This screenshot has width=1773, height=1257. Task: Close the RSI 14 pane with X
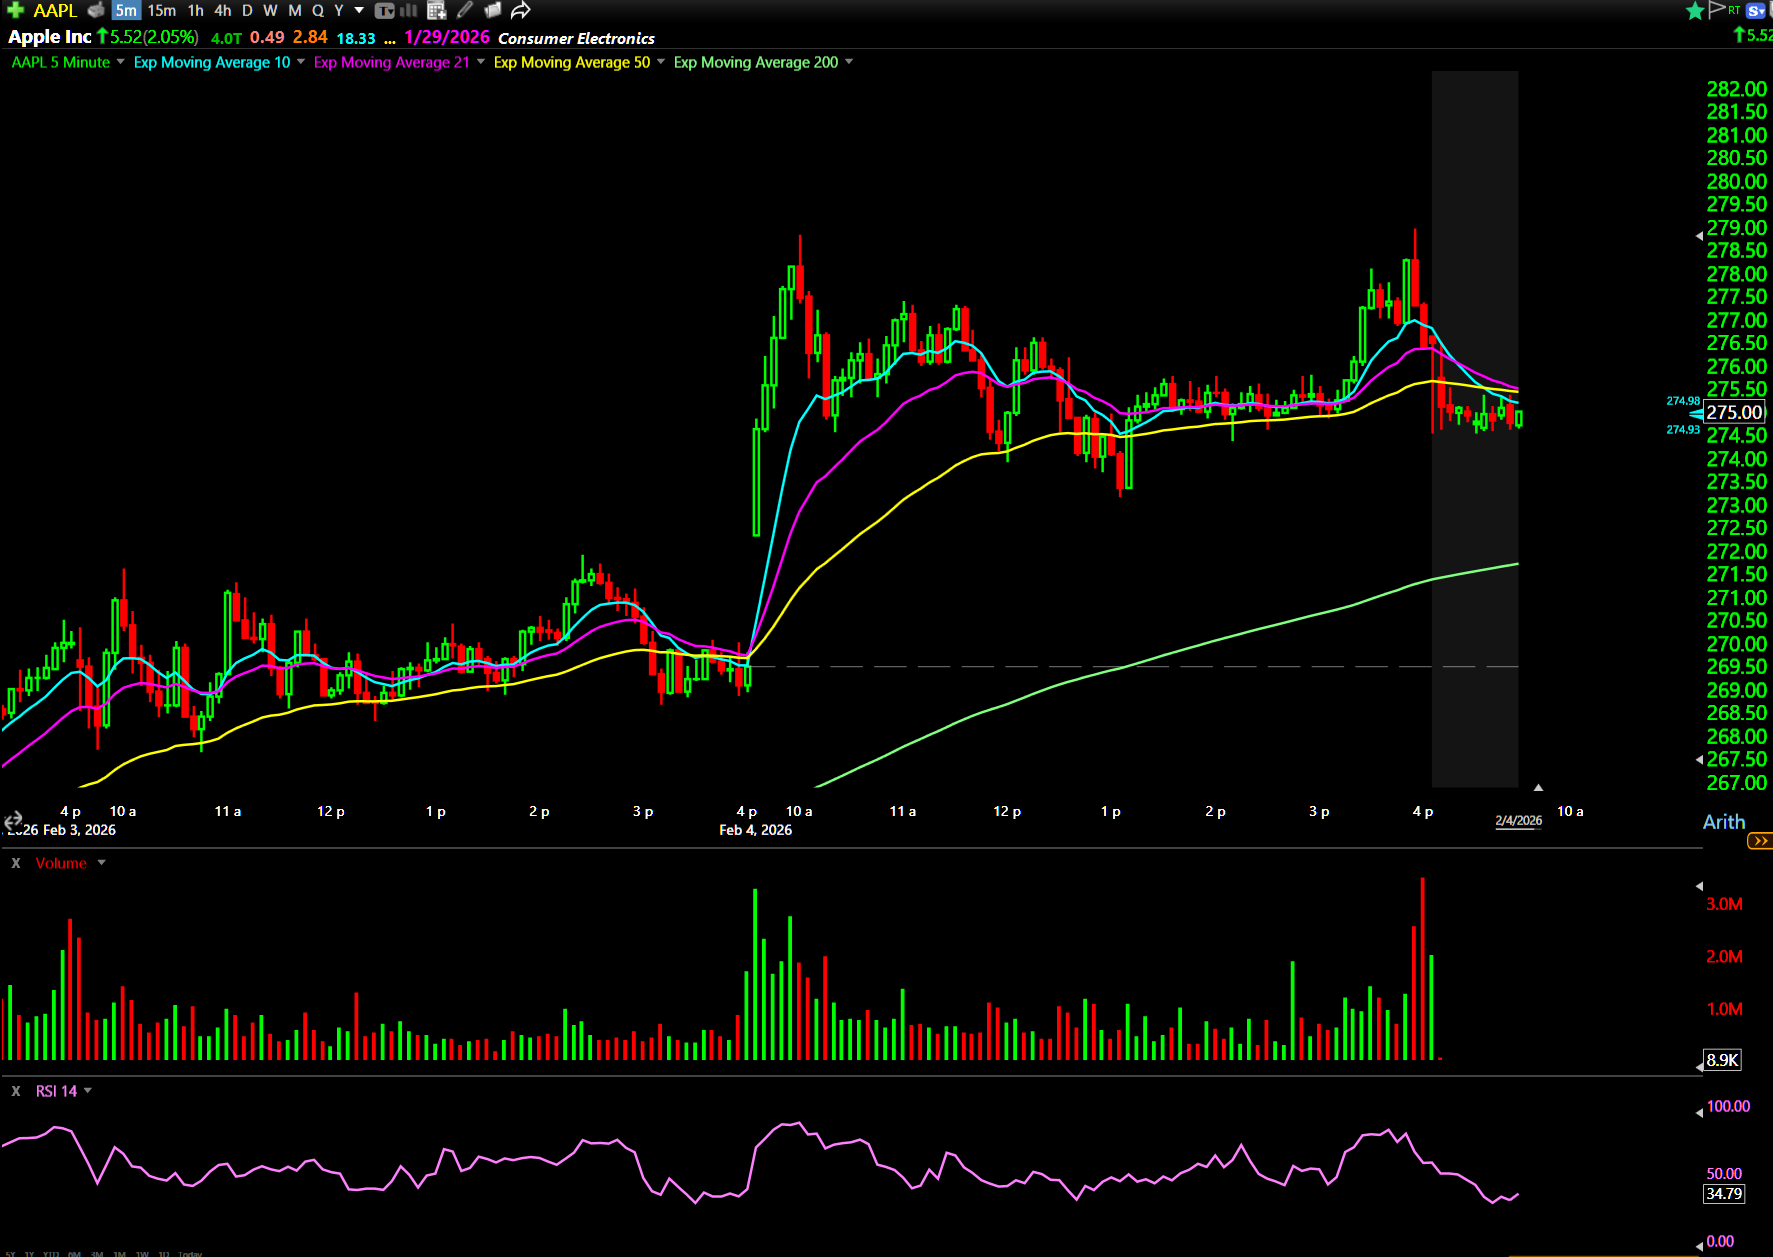[16, 1091]
